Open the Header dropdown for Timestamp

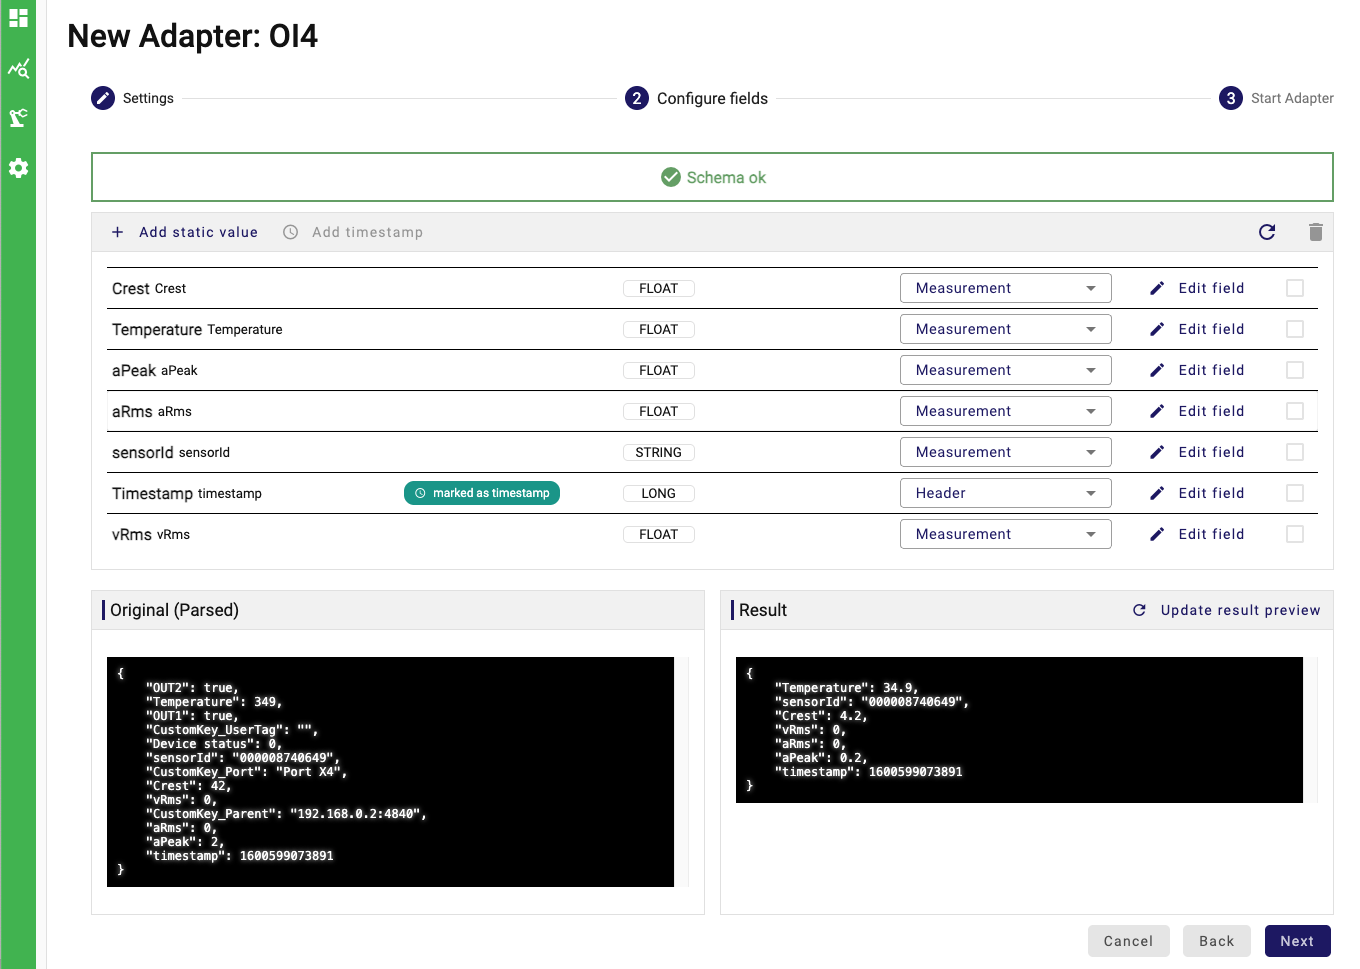(x=1005, y=493)
